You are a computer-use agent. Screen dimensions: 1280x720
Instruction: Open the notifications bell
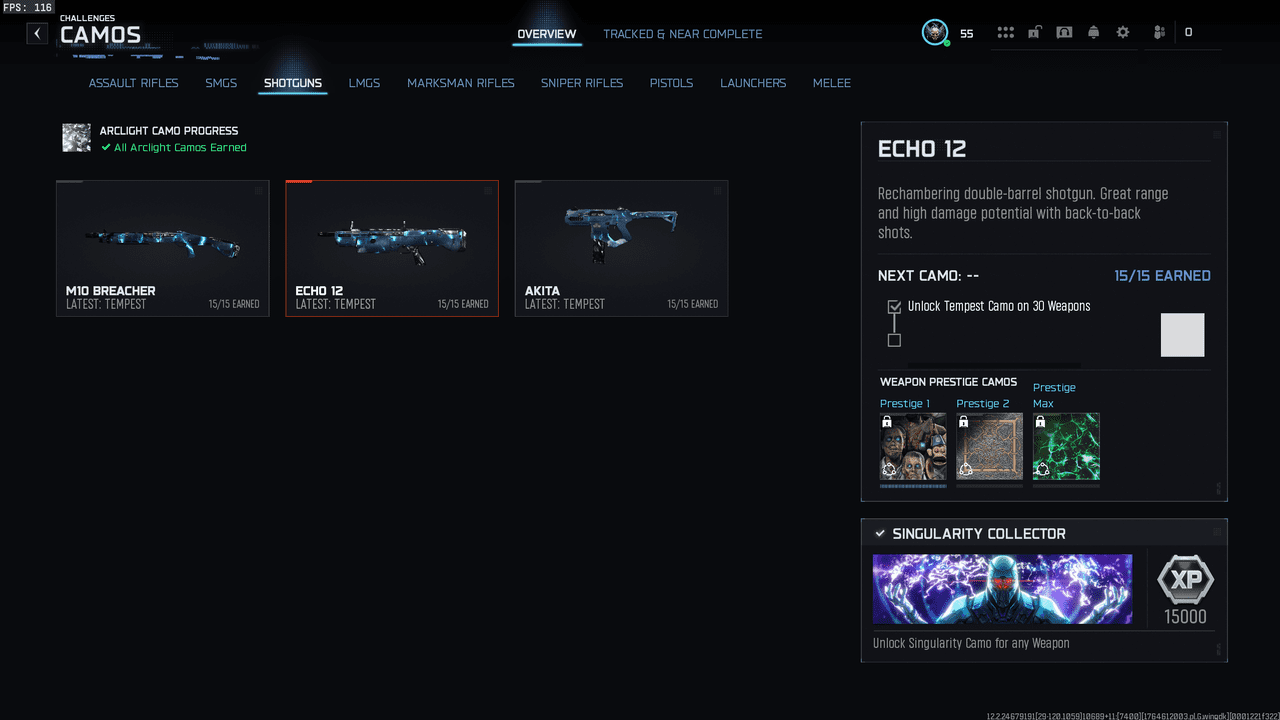[x=1093, y=33]
